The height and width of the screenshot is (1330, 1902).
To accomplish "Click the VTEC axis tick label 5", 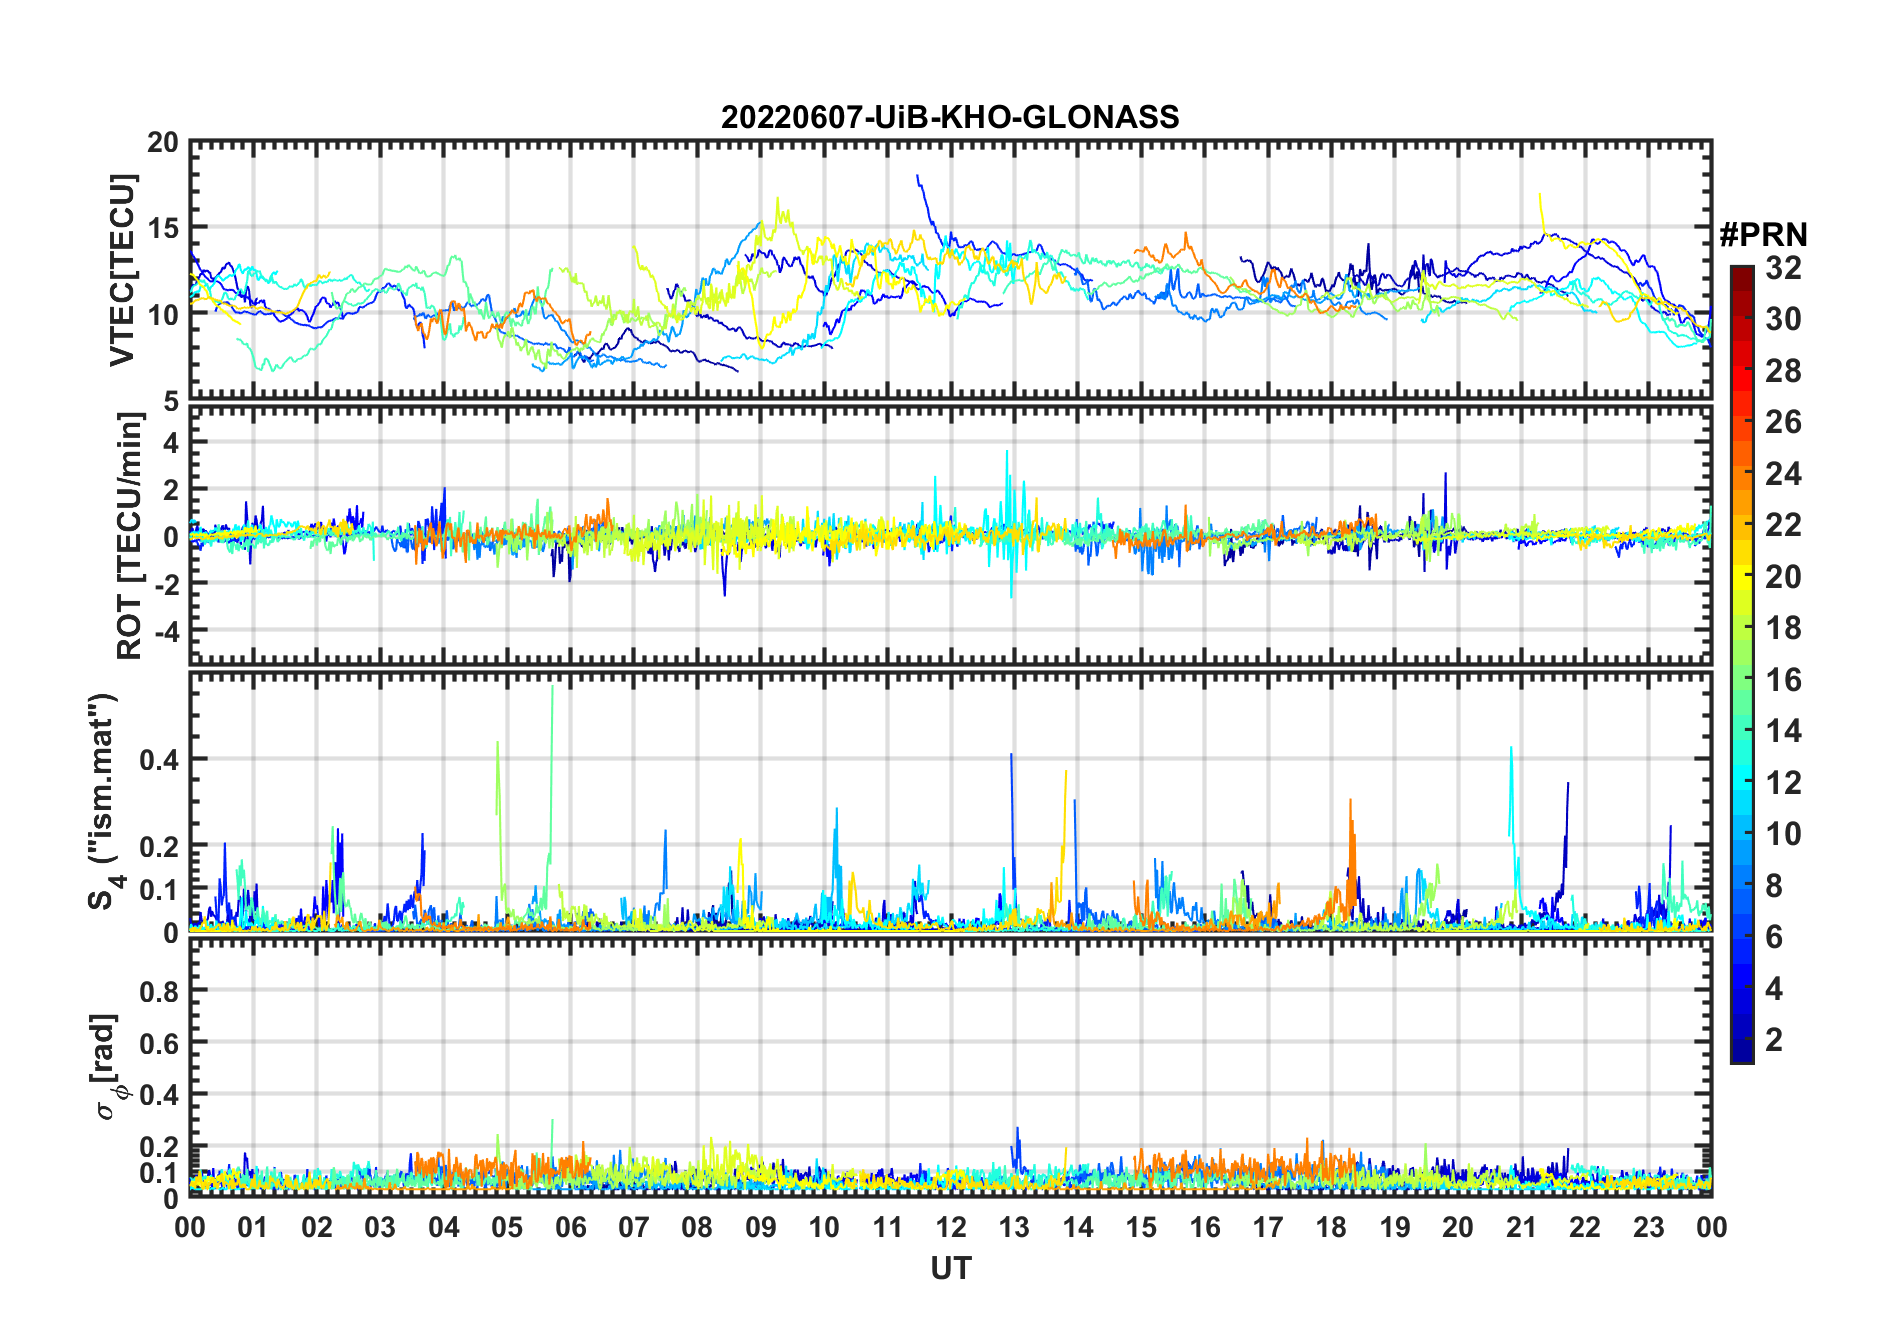I will pyautogui.click(x=171, y=402).
